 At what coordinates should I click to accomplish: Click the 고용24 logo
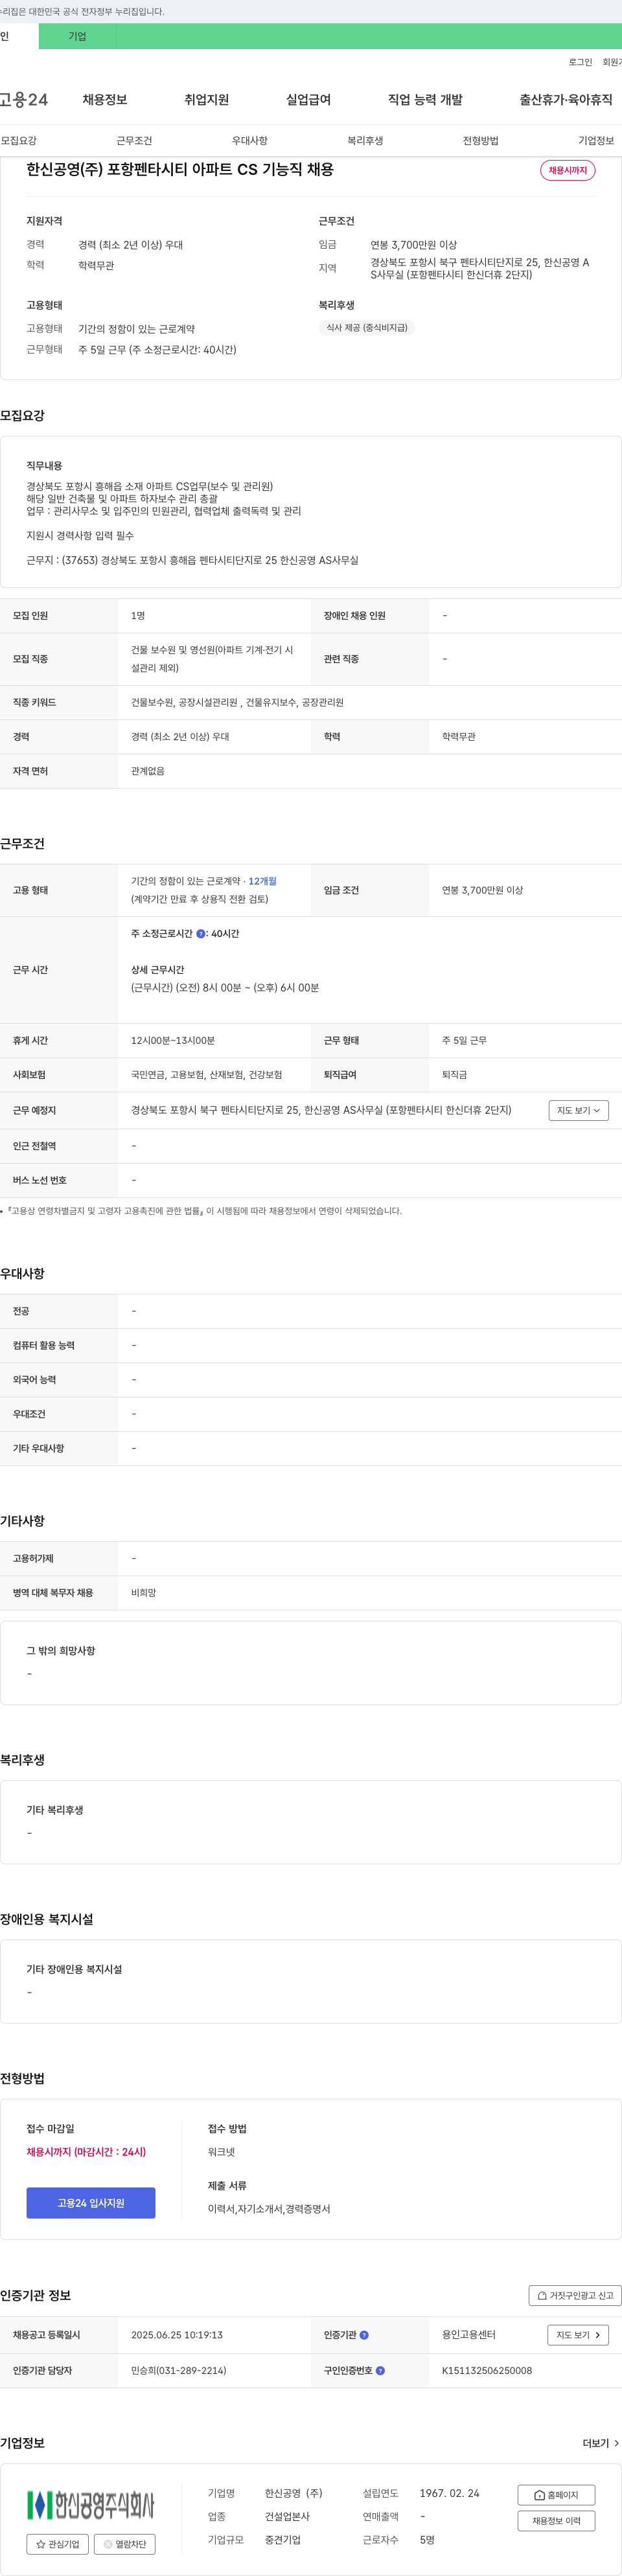[24, 100]
